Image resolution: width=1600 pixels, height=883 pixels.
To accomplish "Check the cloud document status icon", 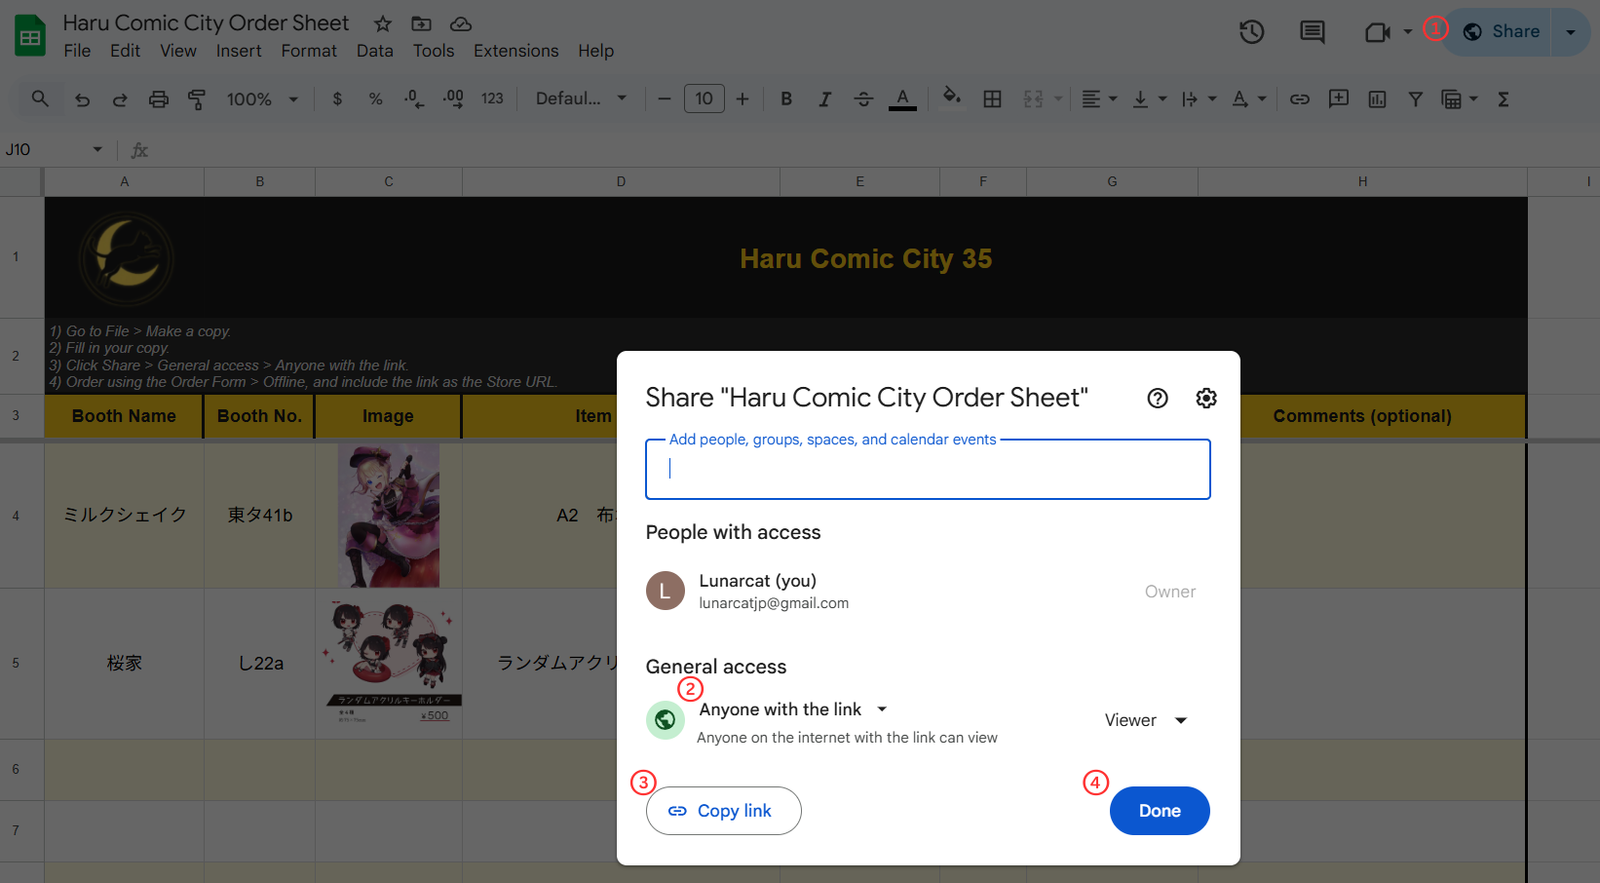I will (x=461, y=23).
